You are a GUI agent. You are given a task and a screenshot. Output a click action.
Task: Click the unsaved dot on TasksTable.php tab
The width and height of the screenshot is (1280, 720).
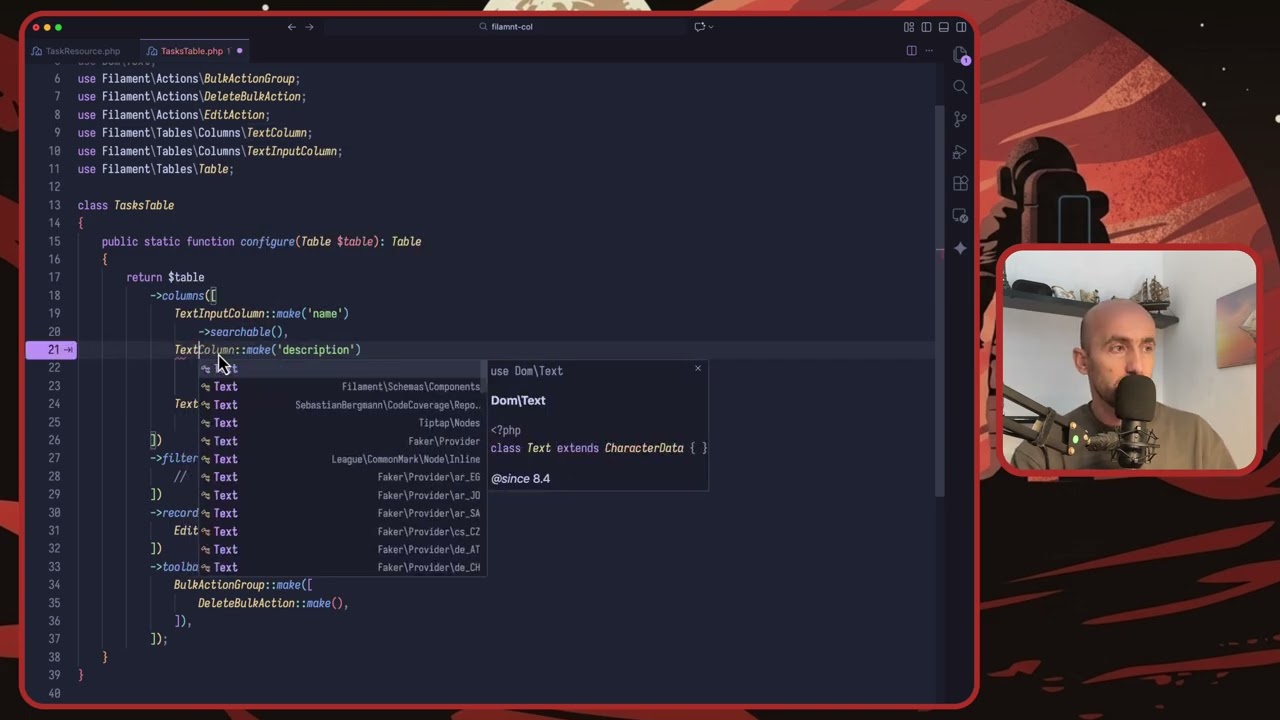tap(240, 51)
